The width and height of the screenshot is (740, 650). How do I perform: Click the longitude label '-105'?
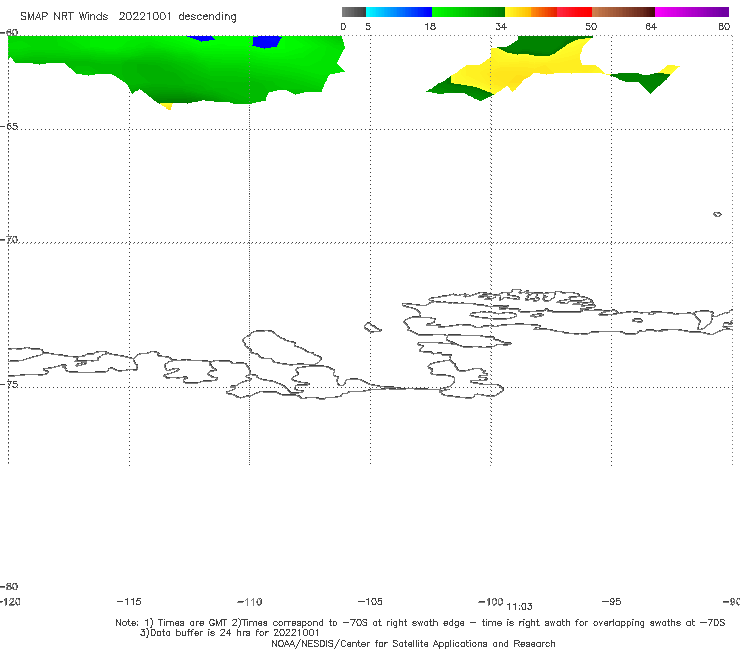pyautogui.click(x=370, y=601)
